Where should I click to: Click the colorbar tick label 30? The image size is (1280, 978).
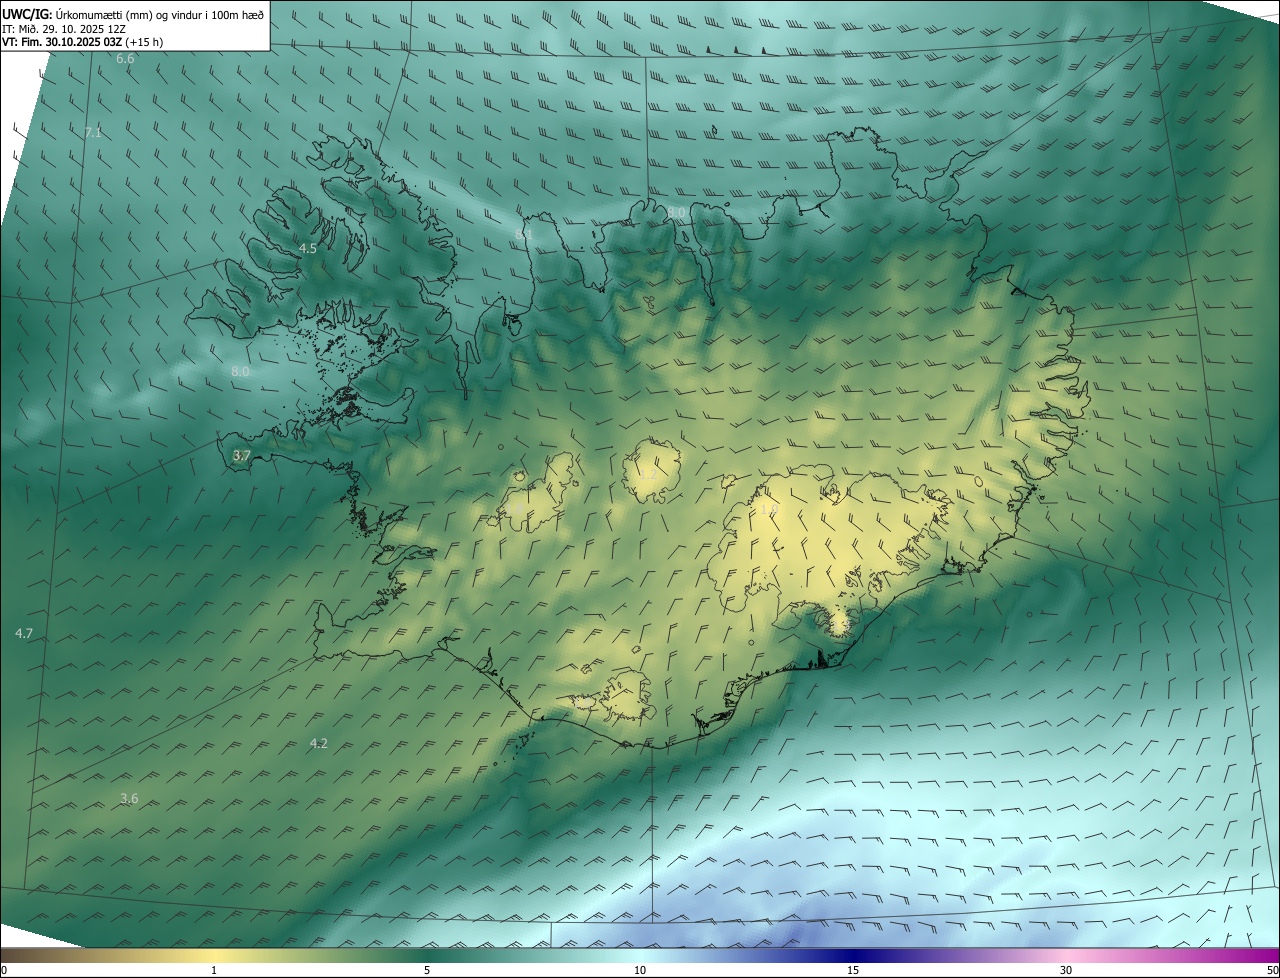click(1066, 970)
